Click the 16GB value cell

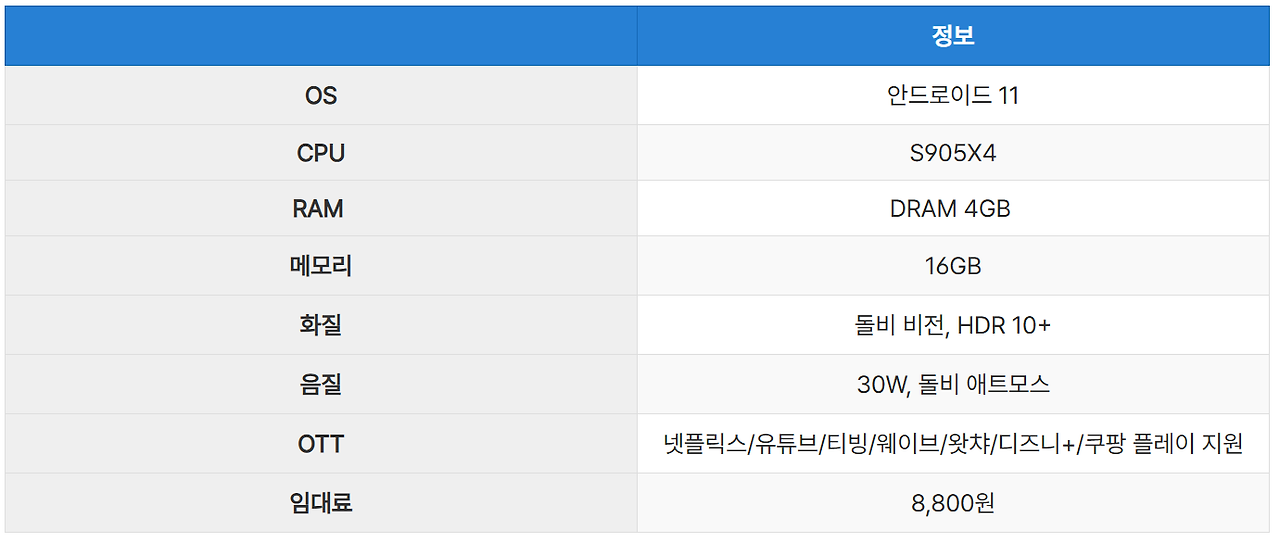click(x=954, y=266)
